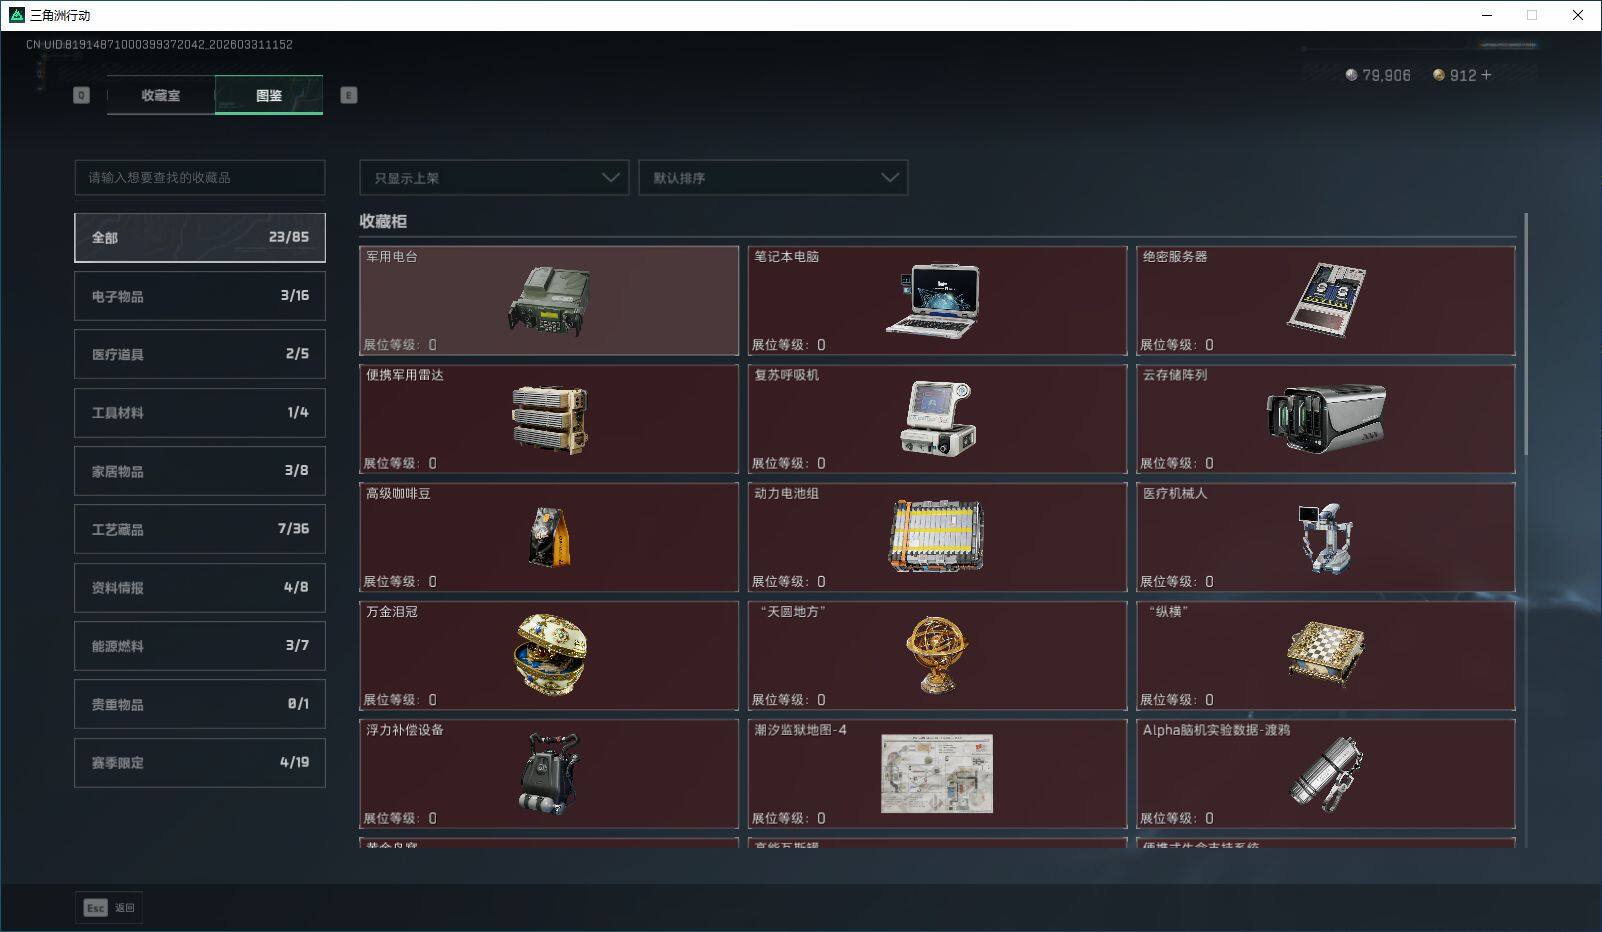This screenshot has width=1602, height=932.
Task: Open the 潮汐监狱地图-4 item
Action: coord(937,773)
